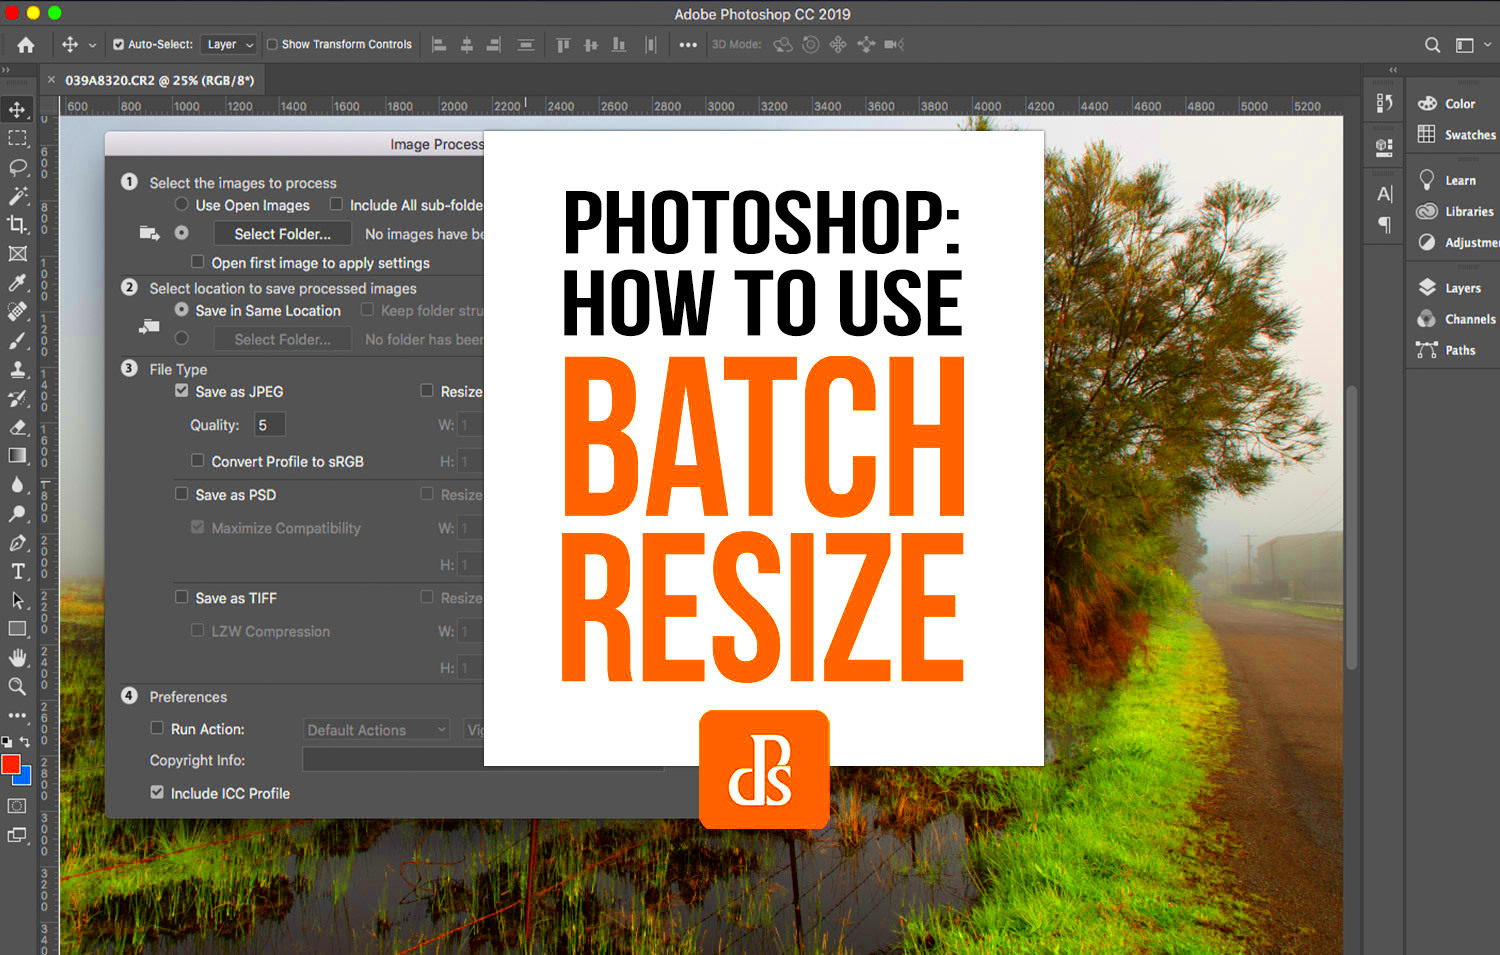Select the Lasso tool
Image resolution: width=1500 pixels, height=955 pixels.
click(x=17, y=167)
